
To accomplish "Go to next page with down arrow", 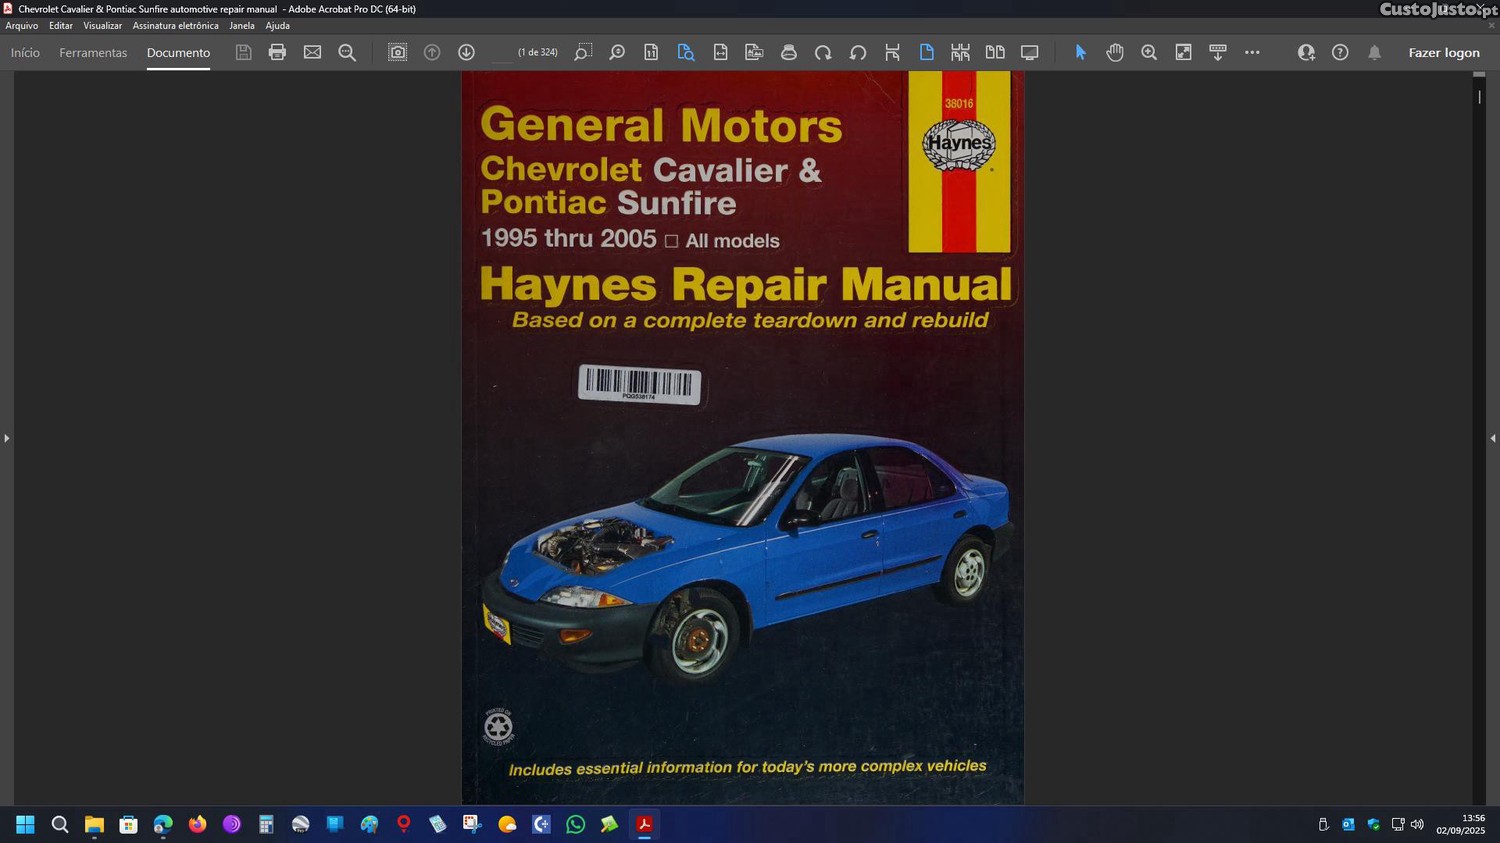I will (x=466, y=52).
